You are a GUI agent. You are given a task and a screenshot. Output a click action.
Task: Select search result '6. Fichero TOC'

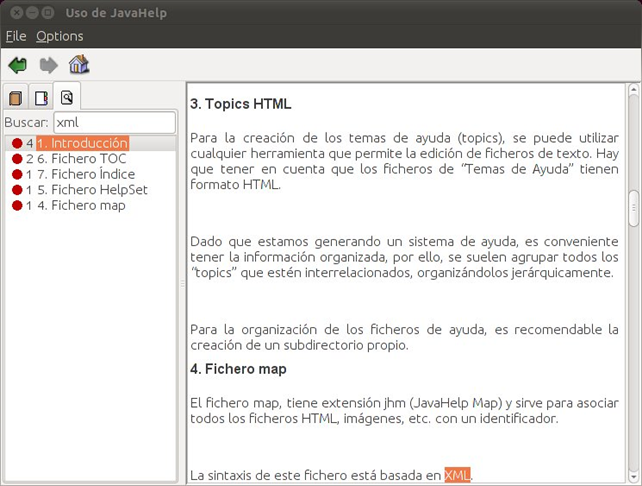coord(81,159)
